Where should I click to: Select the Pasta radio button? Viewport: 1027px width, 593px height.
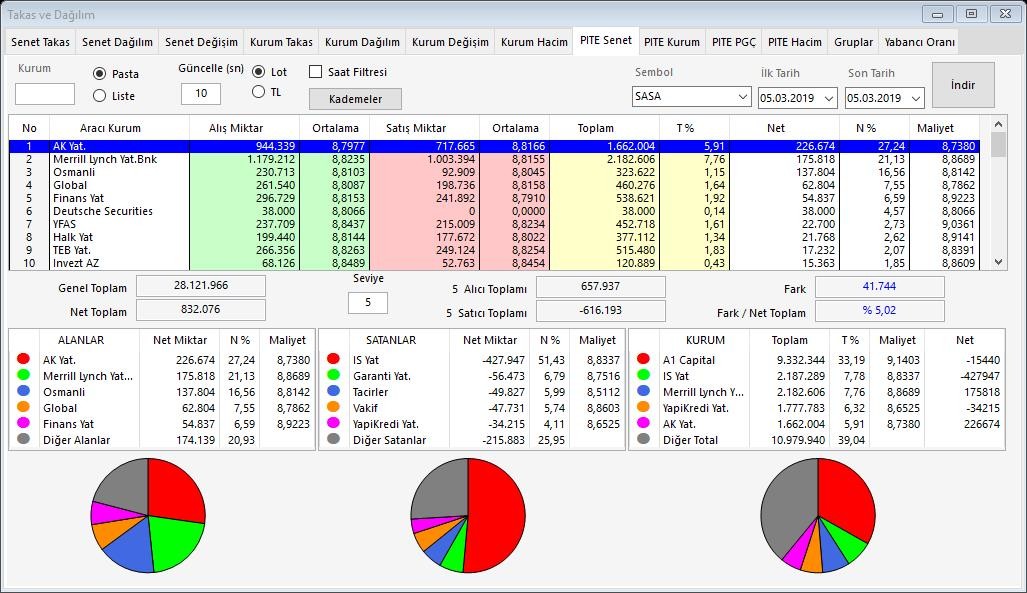[x=100, y=74]
